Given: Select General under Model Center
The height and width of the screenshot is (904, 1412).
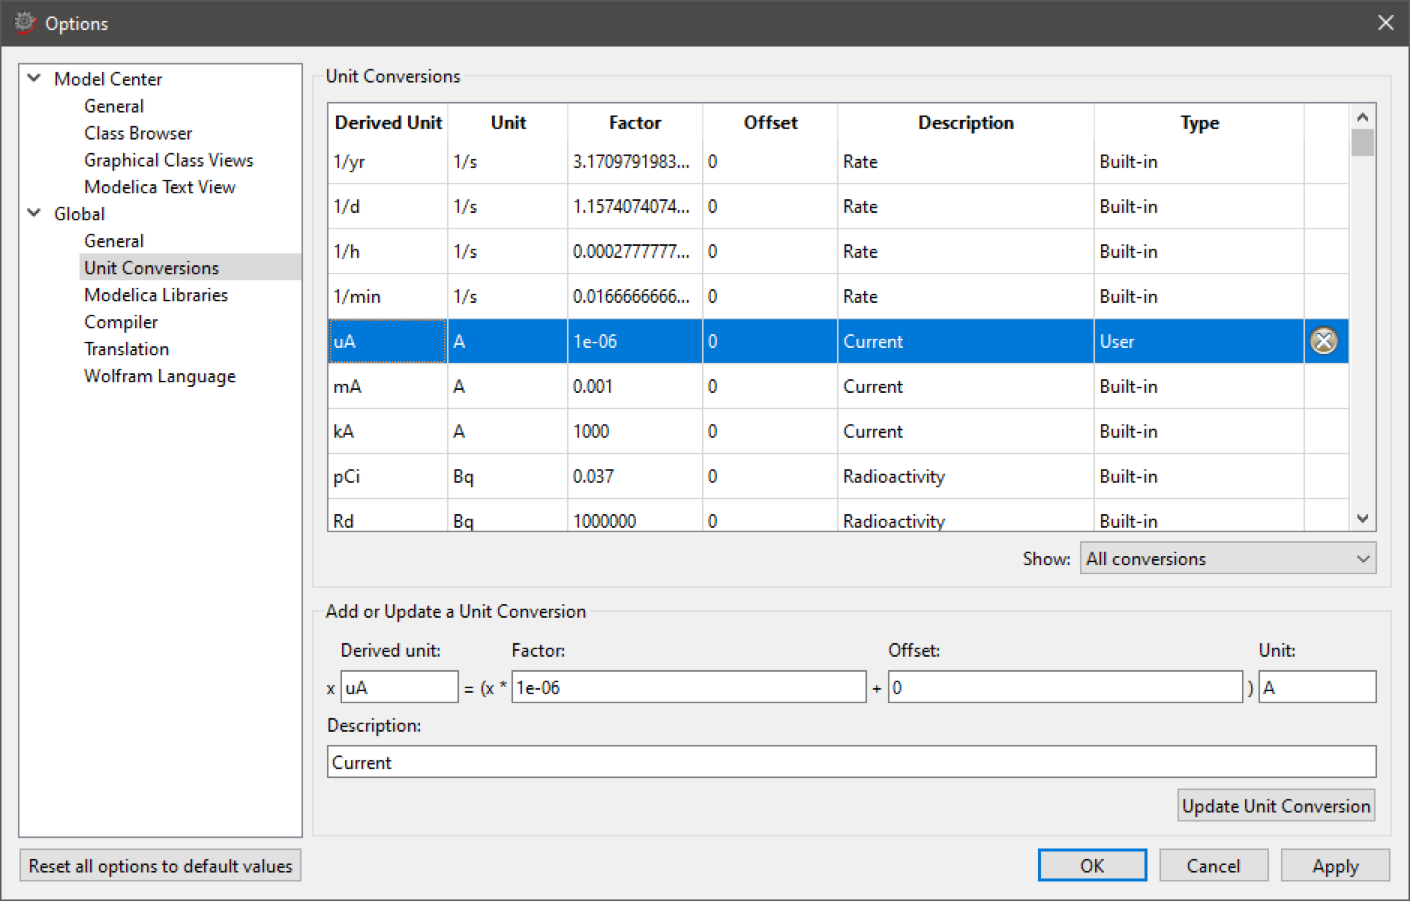Looking at the screenshot, I should click(x=114, y=106).
